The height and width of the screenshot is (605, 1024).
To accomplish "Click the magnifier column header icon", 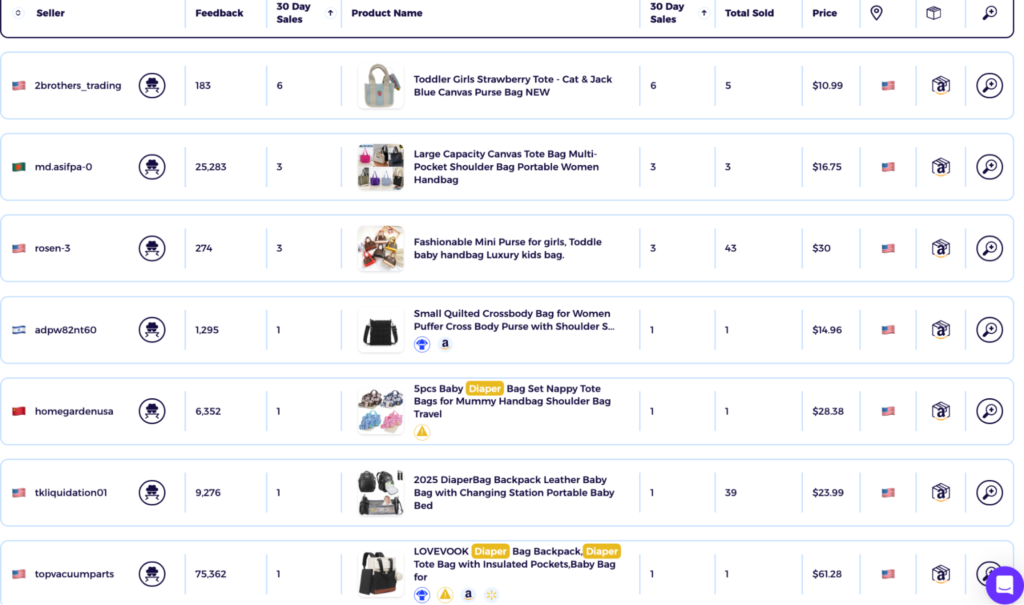I will [989, 12].
